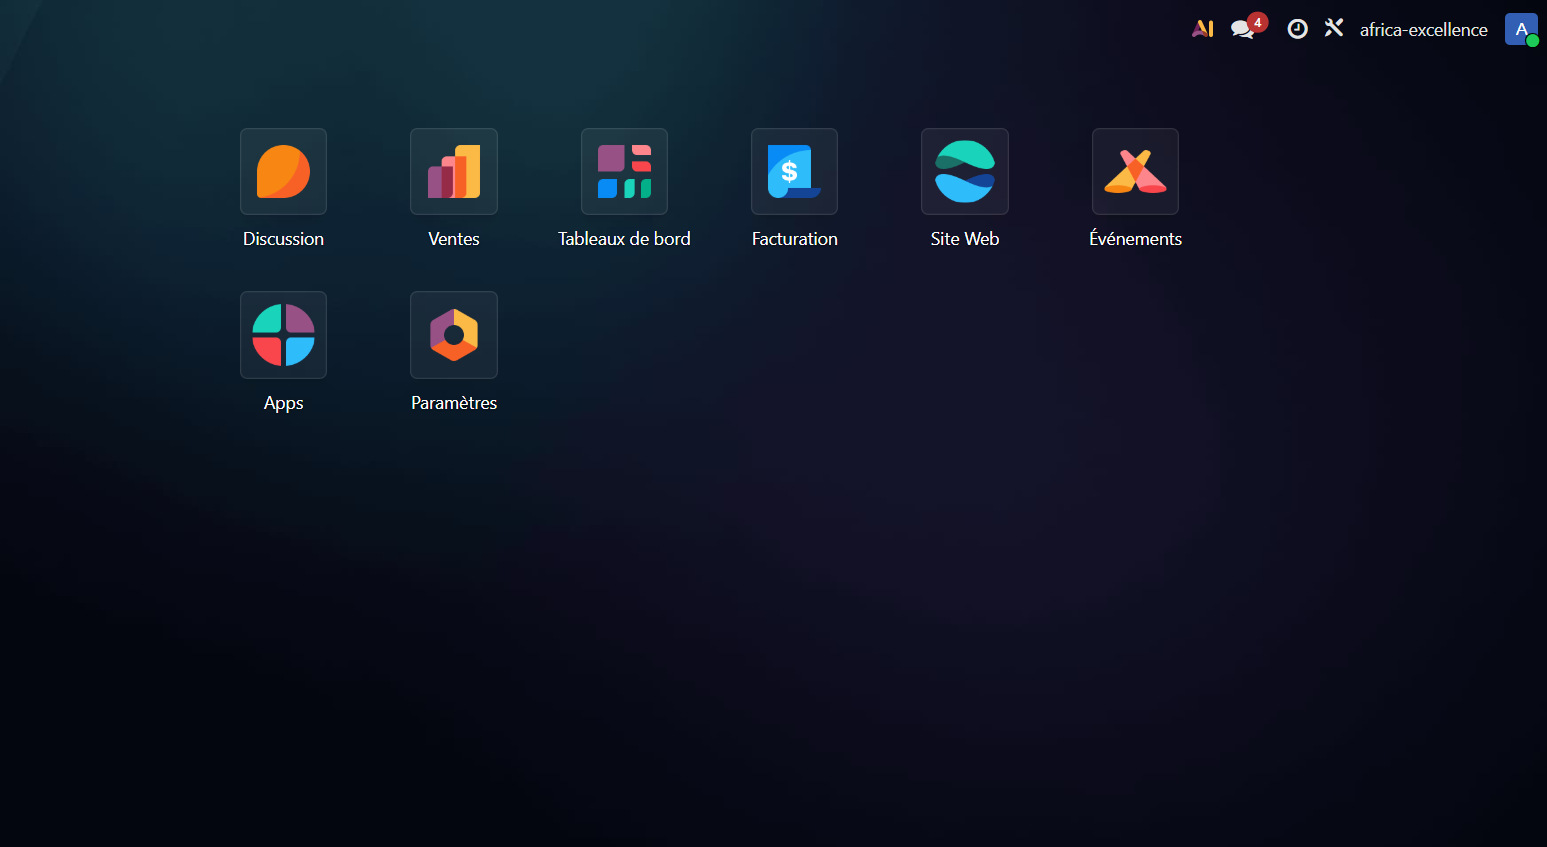Open the Paramètres settings icon
This screenshot has width=1547, height=847.
[454, 335]
